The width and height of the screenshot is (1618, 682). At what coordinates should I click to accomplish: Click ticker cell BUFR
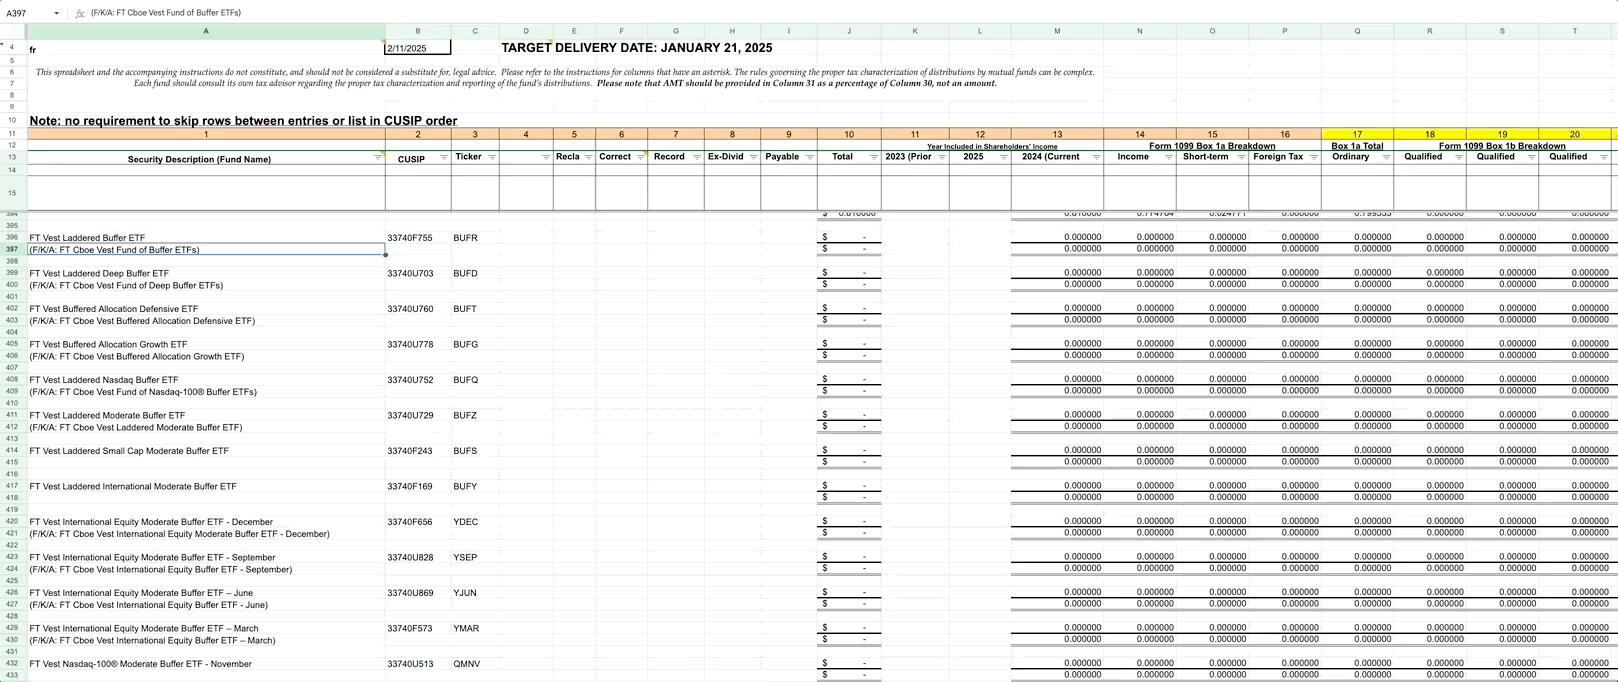pos(475,238)
